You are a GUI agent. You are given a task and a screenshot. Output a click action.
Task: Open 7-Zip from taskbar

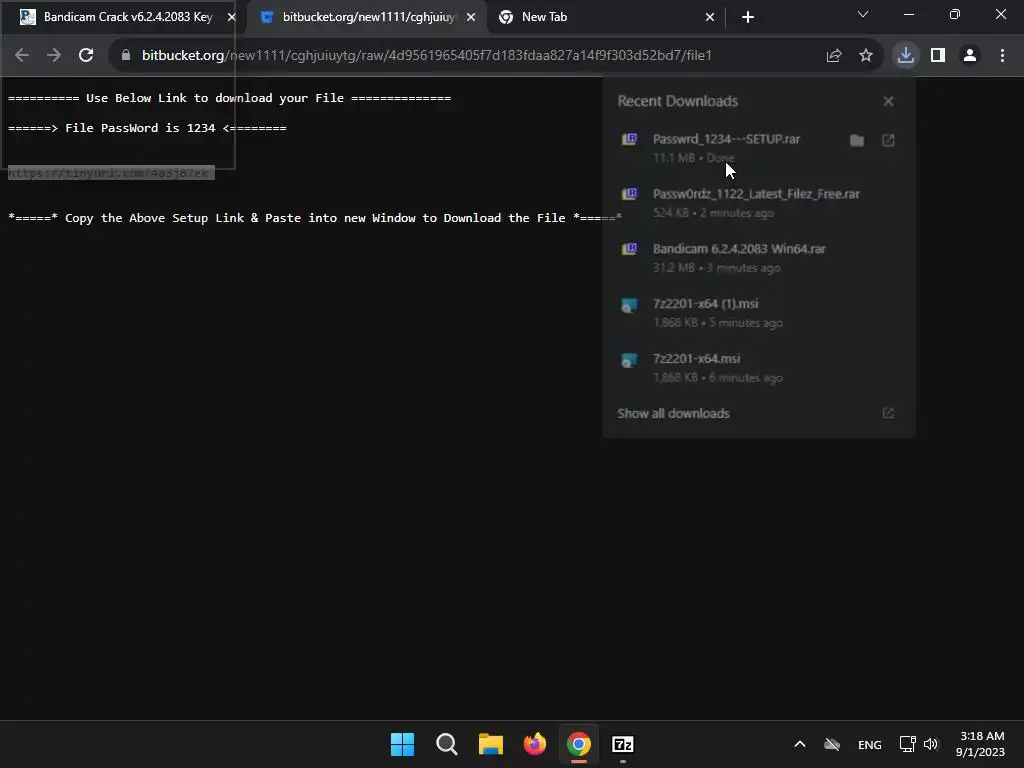(623, 744)
